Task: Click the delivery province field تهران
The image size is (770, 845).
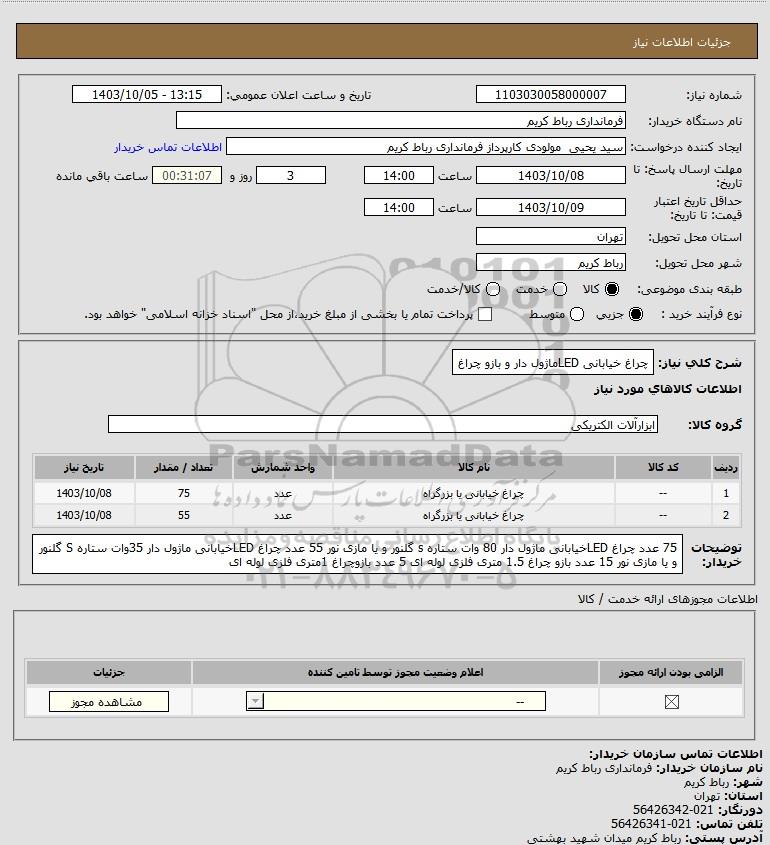Action: [551, 237]
